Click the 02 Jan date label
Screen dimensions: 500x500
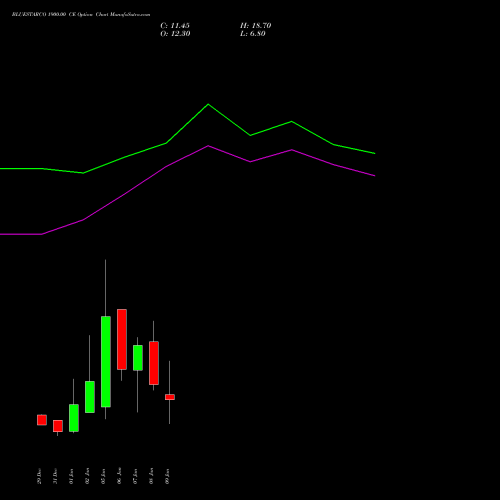87,476
